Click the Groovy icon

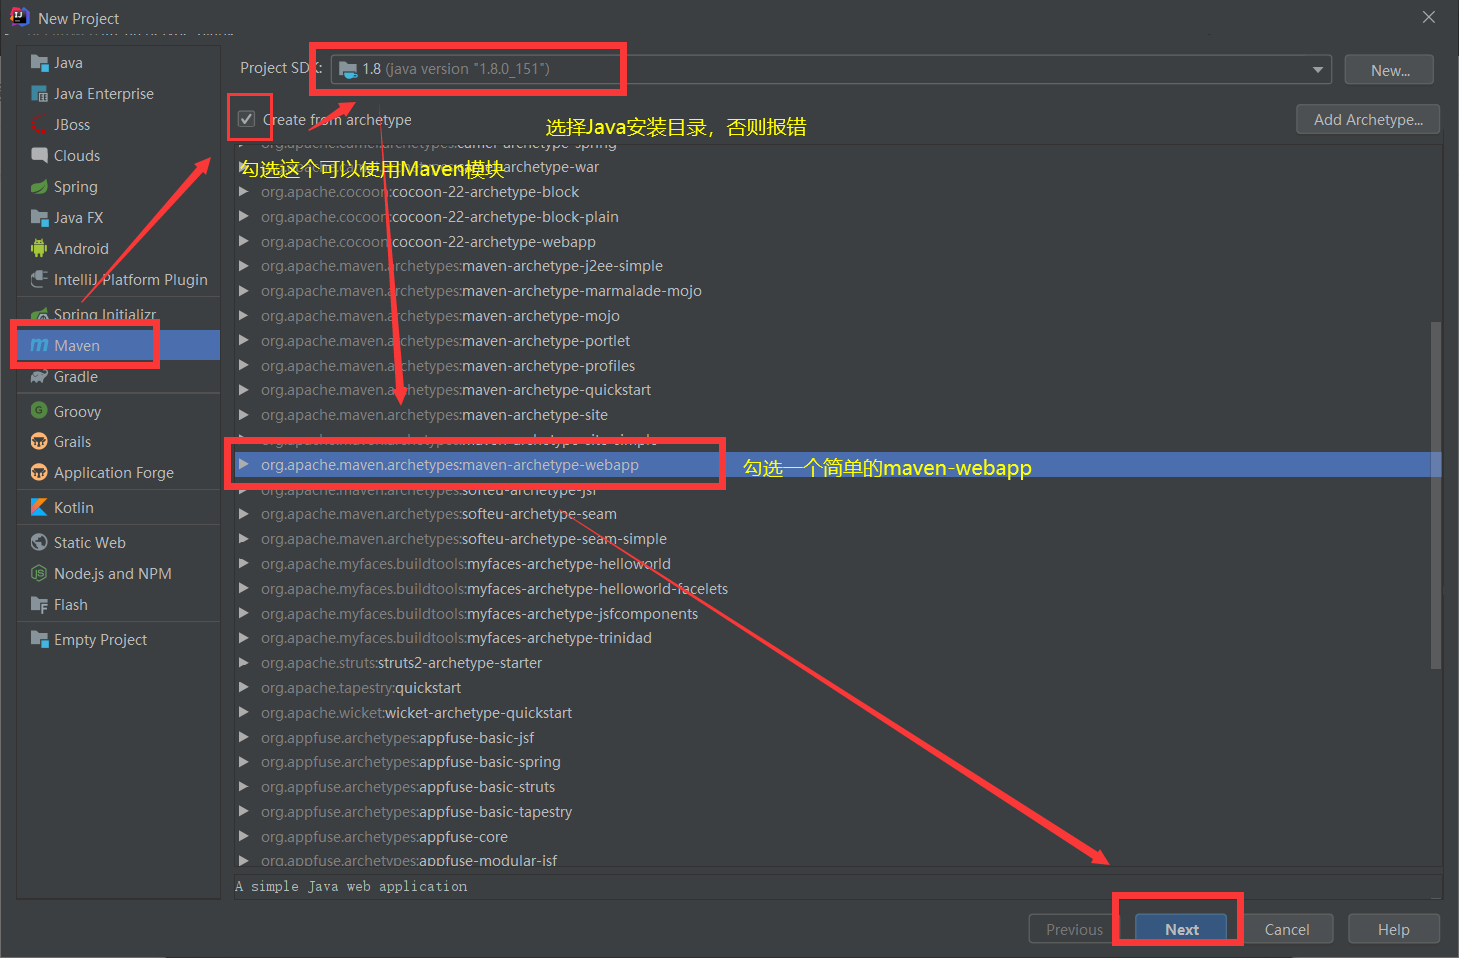pyautogui.click(x=39, y=411)
